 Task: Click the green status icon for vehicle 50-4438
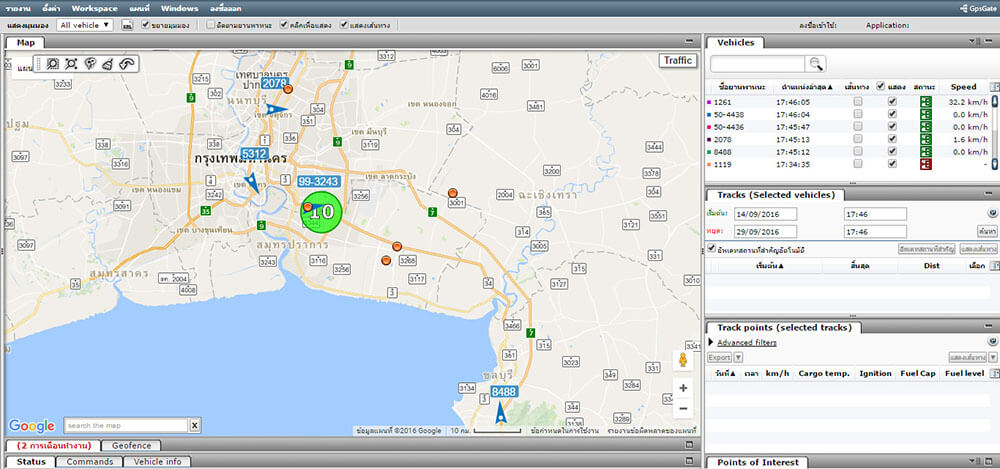tap(925, 114)
